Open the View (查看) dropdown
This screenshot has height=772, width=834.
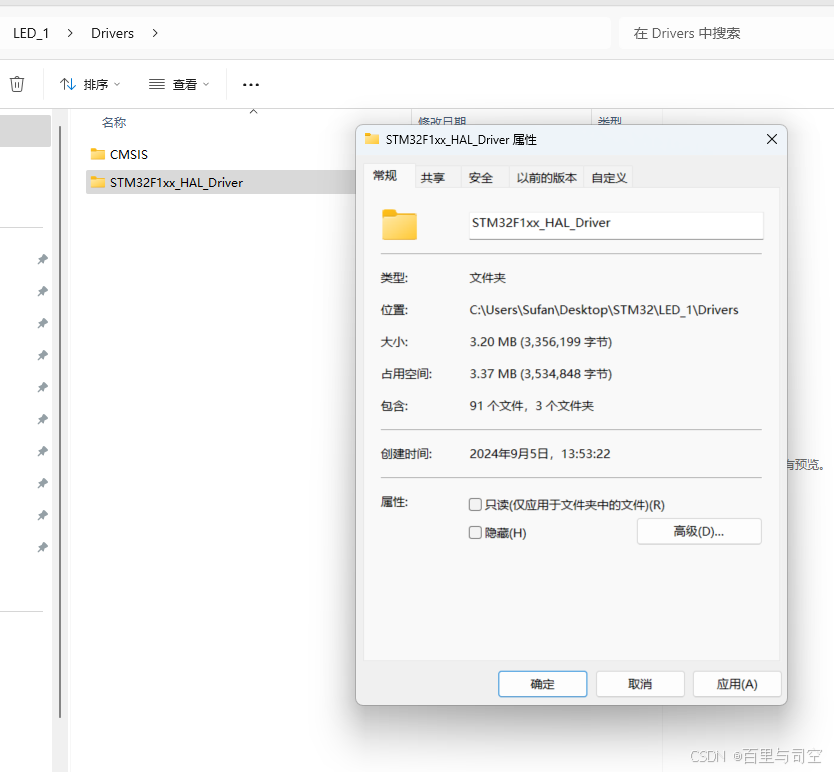(x=179, y=84)
